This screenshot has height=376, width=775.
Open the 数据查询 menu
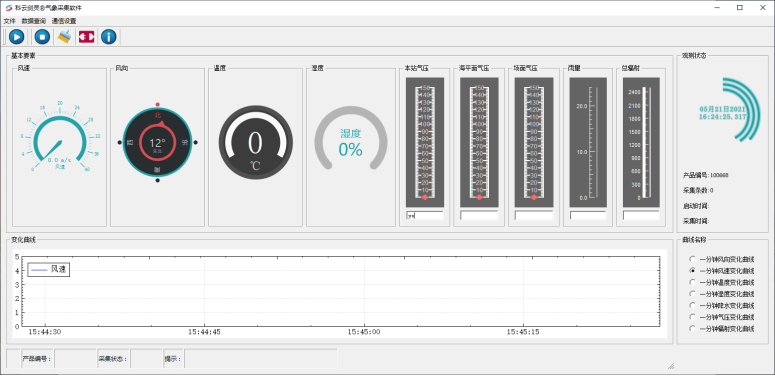point(34,21)
